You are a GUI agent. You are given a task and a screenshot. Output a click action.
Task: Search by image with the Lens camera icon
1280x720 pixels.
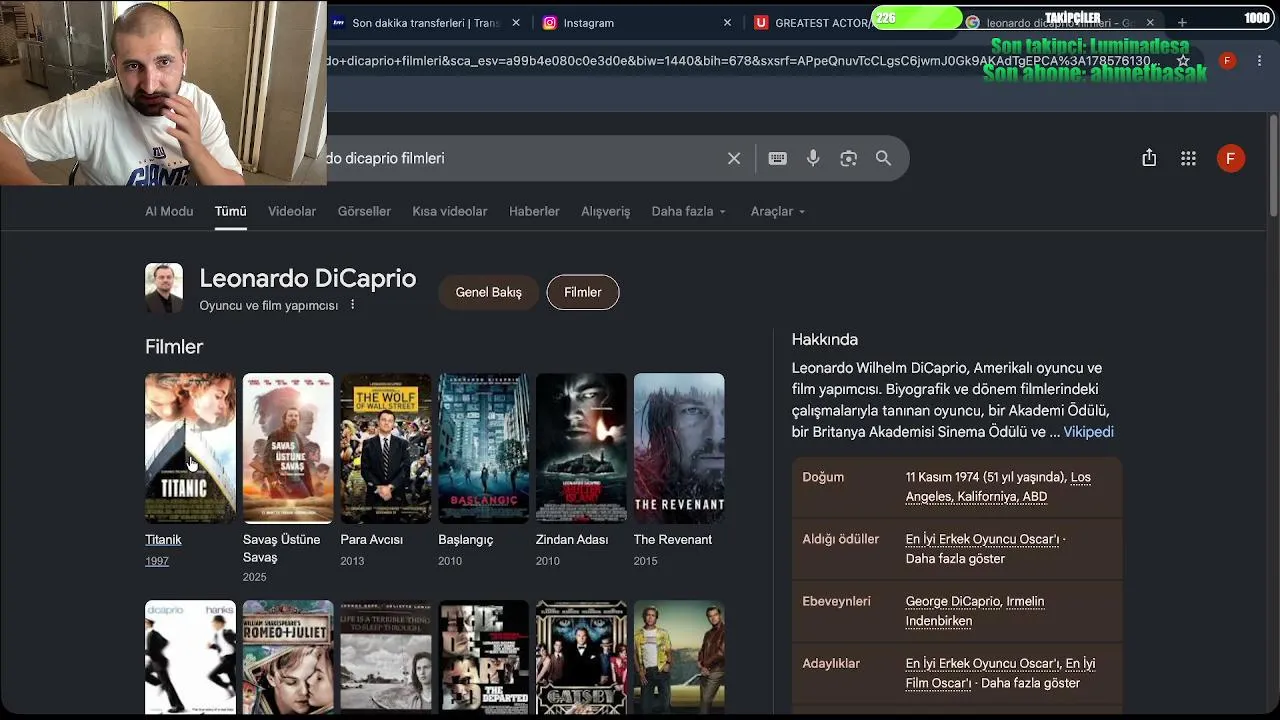tap(848, 158)
